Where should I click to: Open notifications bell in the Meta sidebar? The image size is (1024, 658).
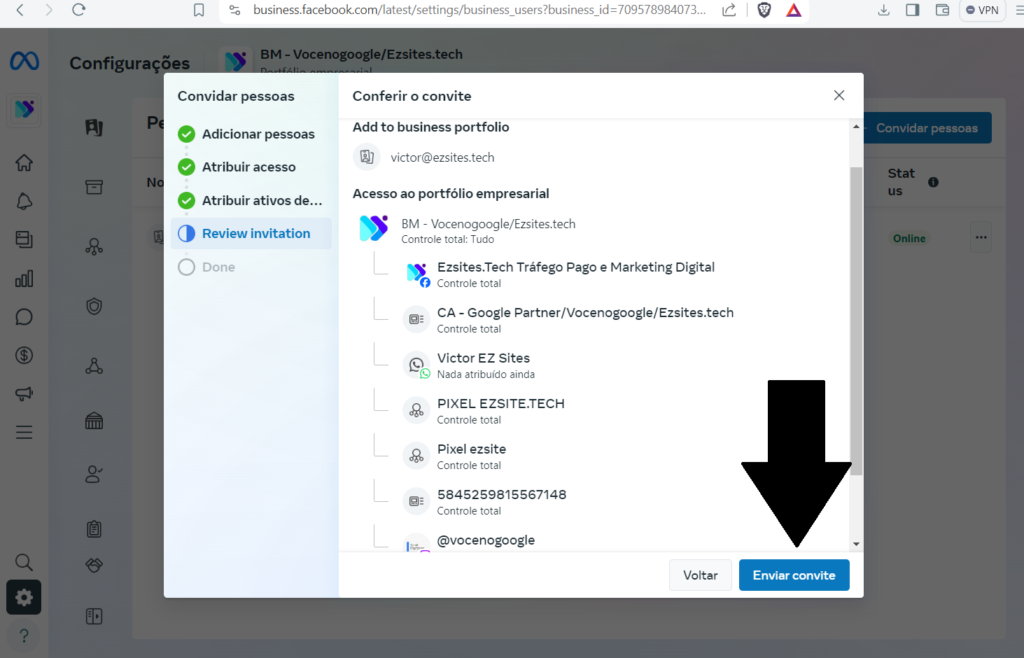tap(24, 201)
